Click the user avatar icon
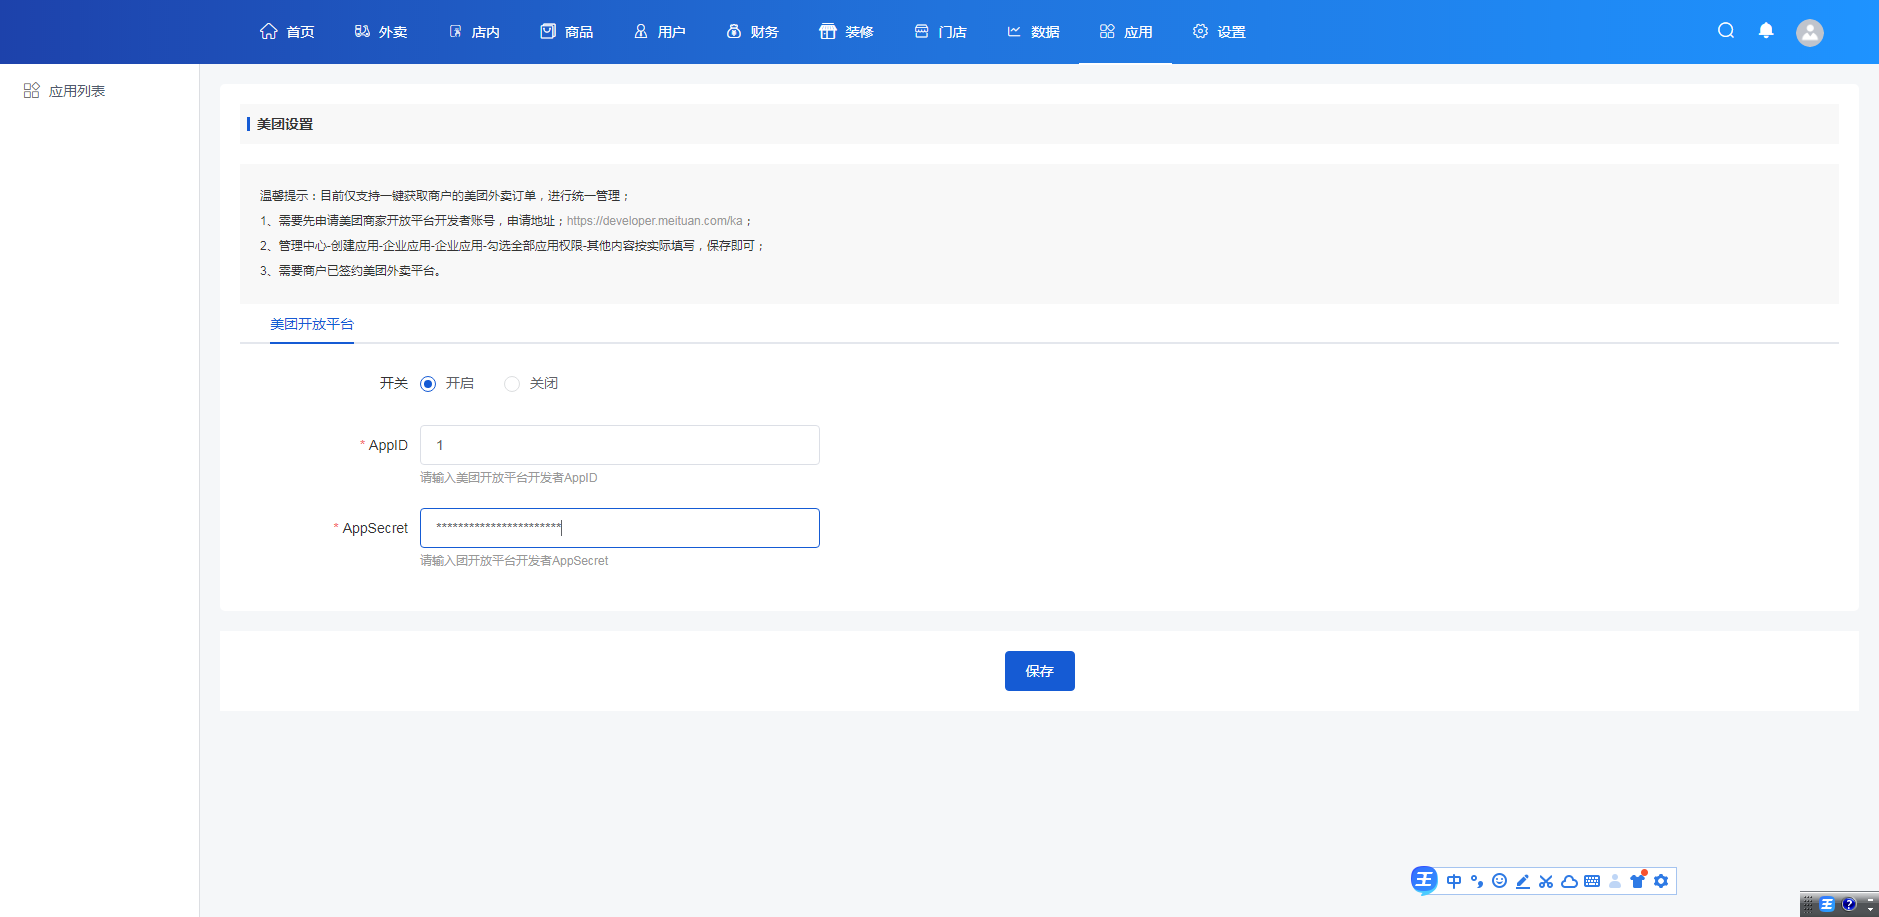The height and width of the screenshot is (917, 1879). click(1809, 33)
